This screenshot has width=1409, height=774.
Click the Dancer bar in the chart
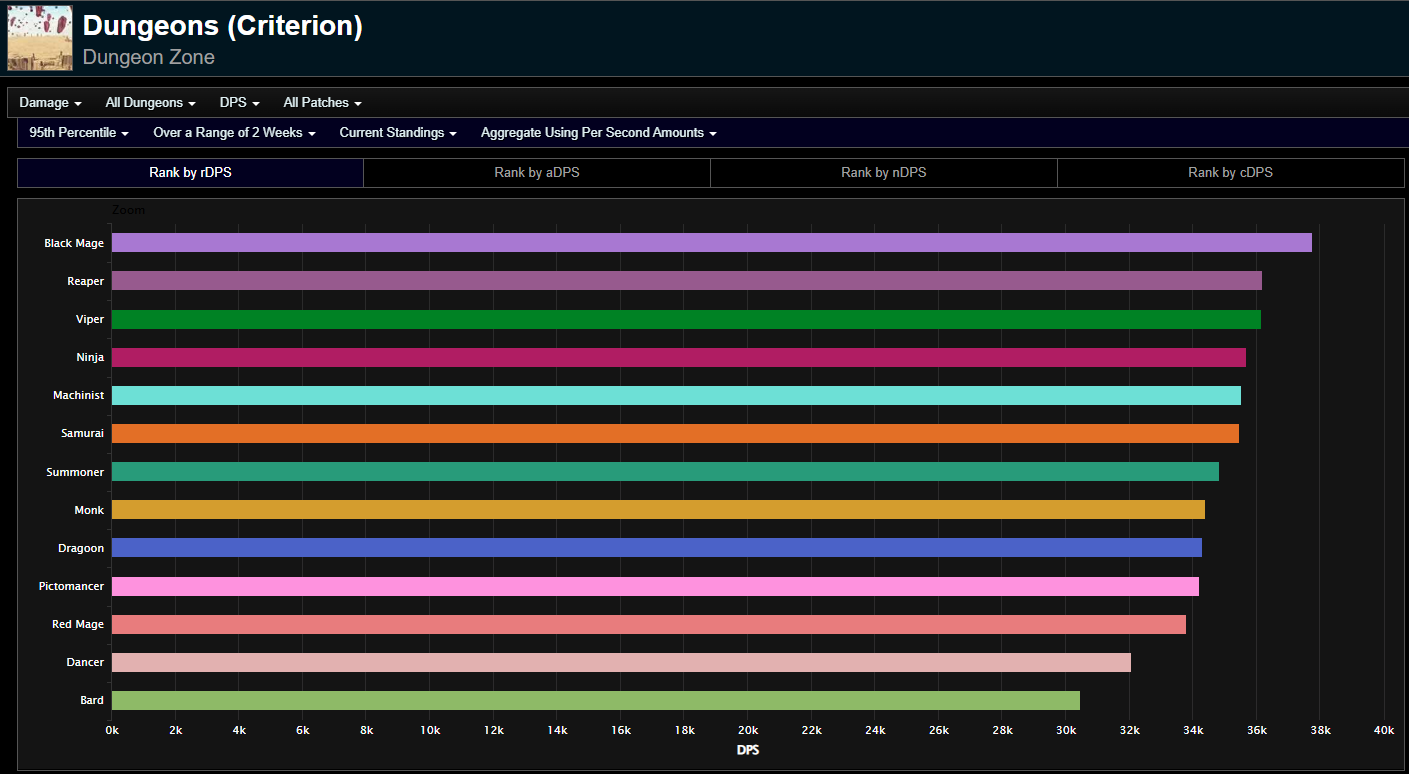[x=621, y=662]
